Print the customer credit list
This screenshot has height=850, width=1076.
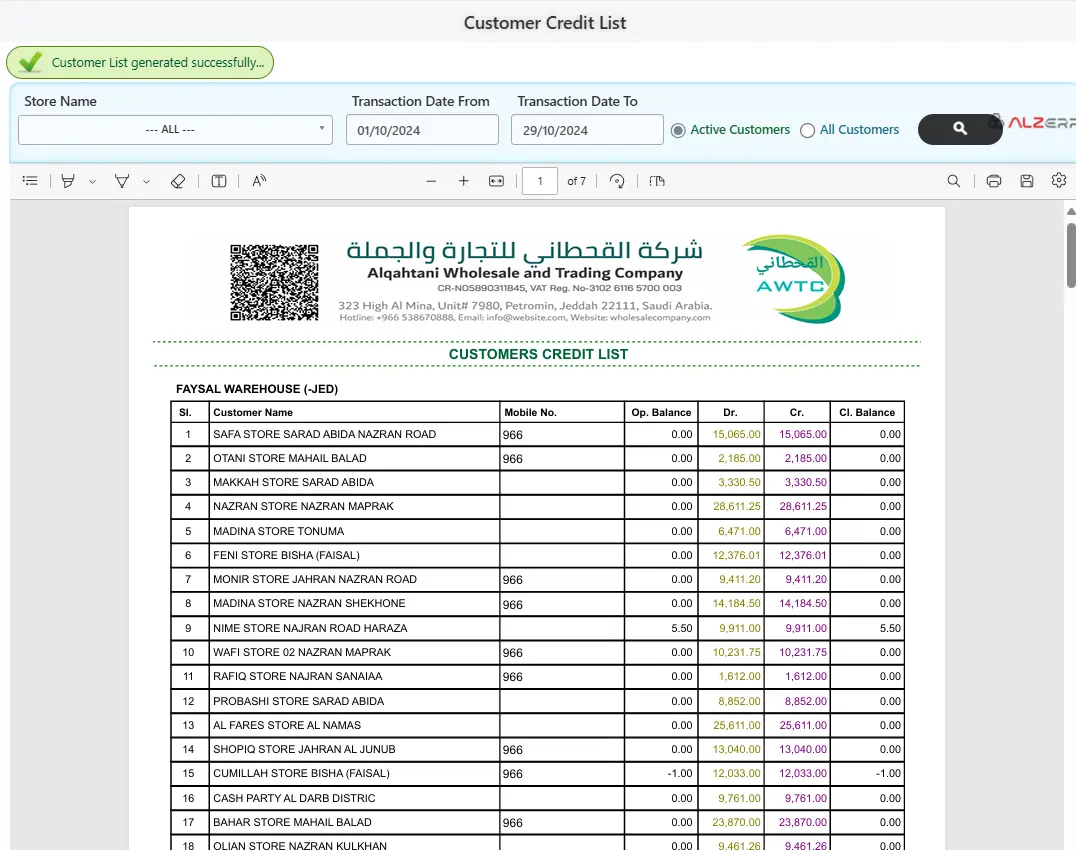pos(993,181)
